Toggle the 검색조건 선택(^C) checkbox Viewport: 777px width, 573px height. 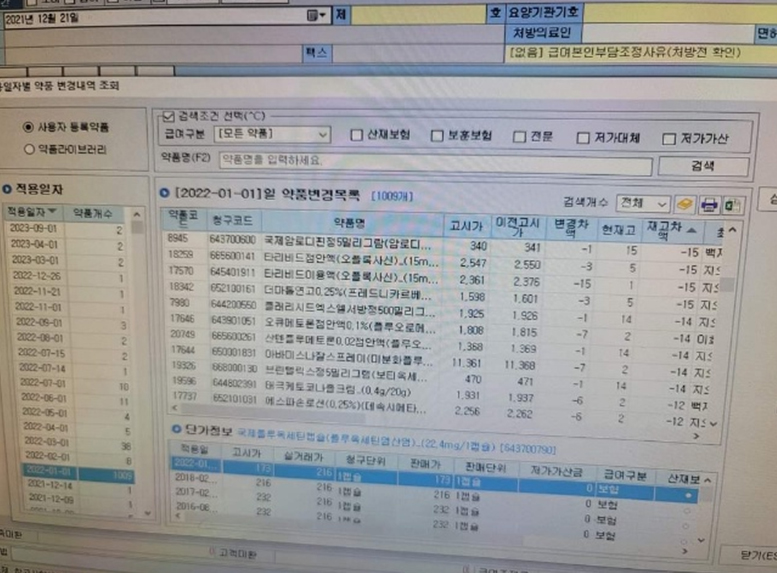(168, 116)
